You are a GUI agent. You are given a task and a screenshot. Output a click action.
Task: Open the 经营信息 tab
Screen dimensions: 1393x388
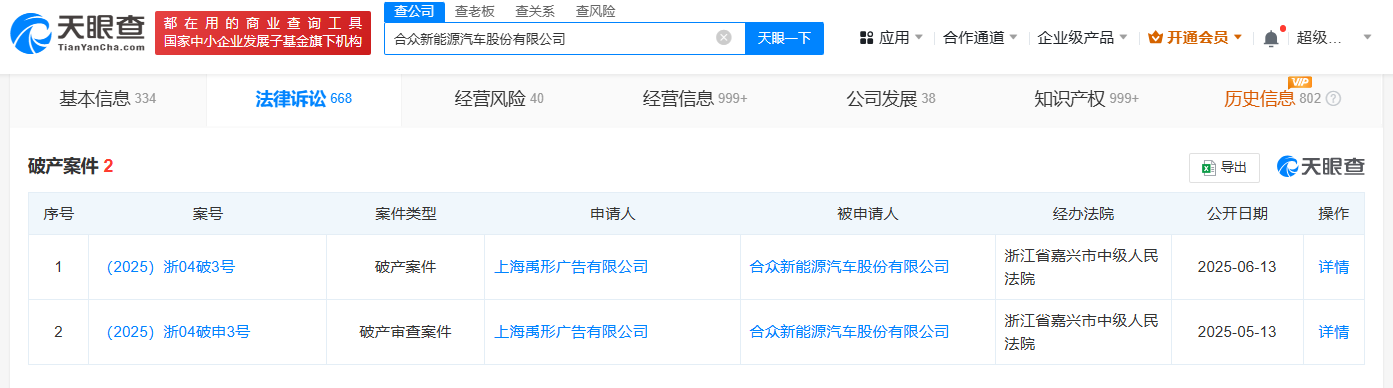click(x=695, y=99)
